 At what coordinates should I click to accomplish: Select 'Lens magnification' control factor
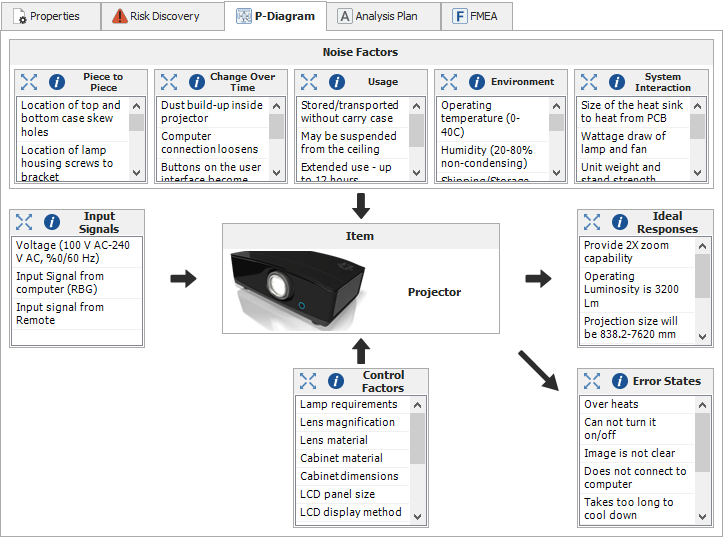pyautogui.click(x=348, y=422)
